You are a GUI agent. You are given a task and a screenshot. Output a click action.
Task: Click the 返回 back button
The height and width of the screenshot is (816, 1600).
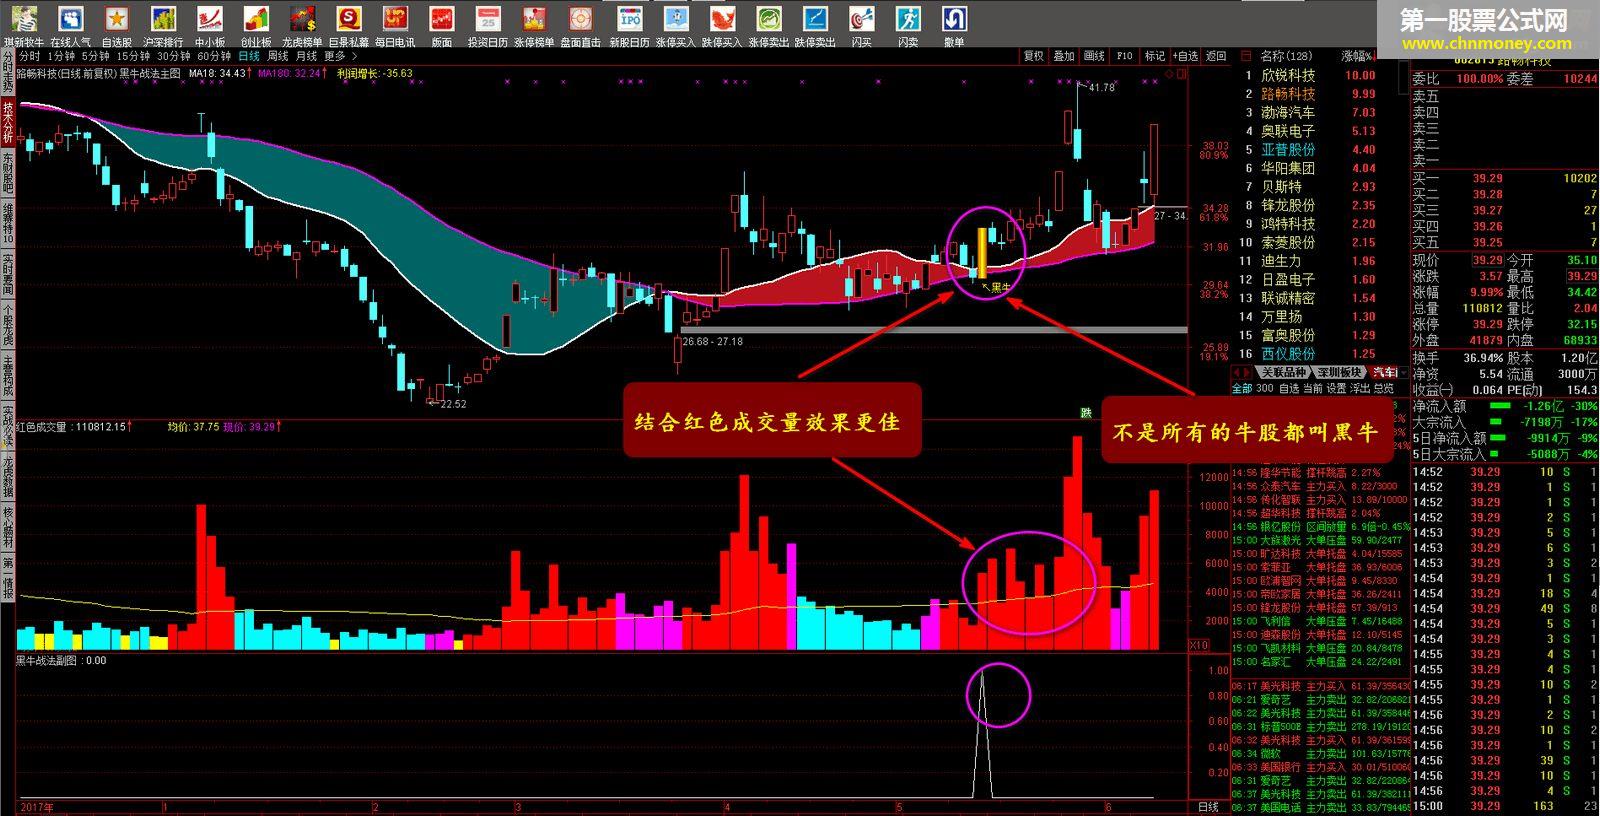1216,57
